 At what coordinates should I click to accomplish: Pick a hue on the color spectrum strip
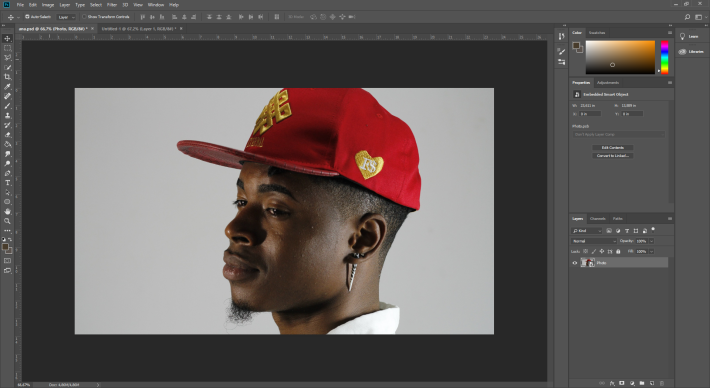[664, 57]
